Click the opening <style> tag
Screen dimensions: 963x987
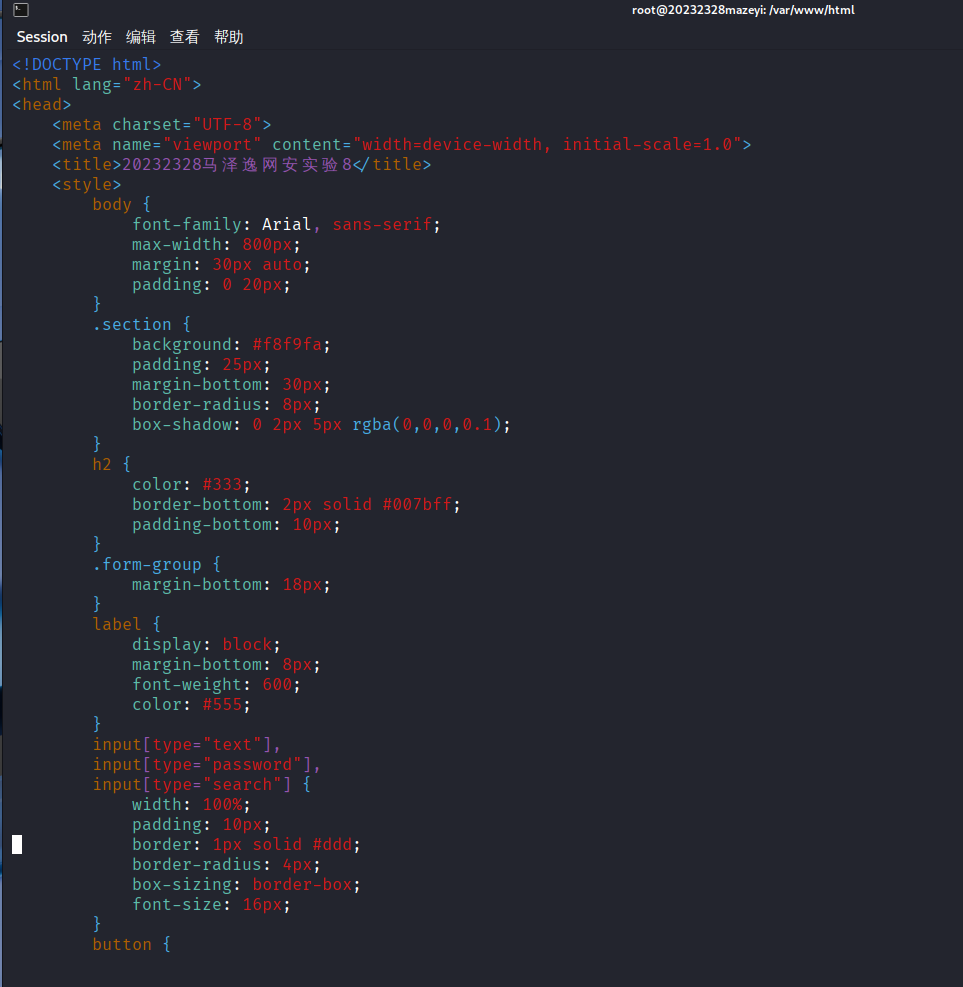coord(87,184)
